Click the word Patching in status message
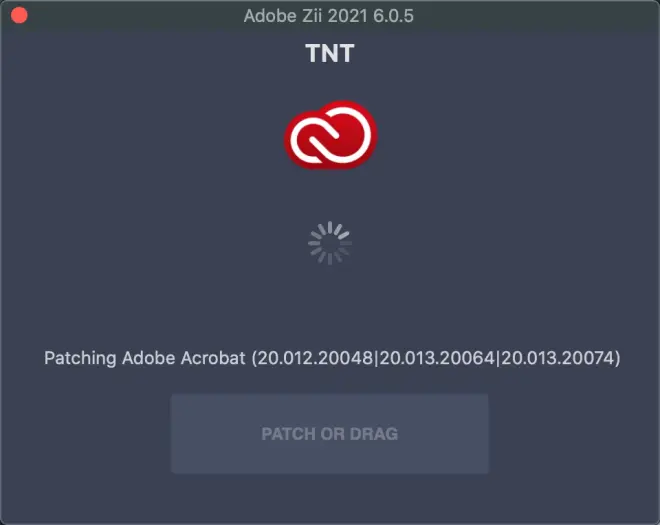 pos(80,359)
